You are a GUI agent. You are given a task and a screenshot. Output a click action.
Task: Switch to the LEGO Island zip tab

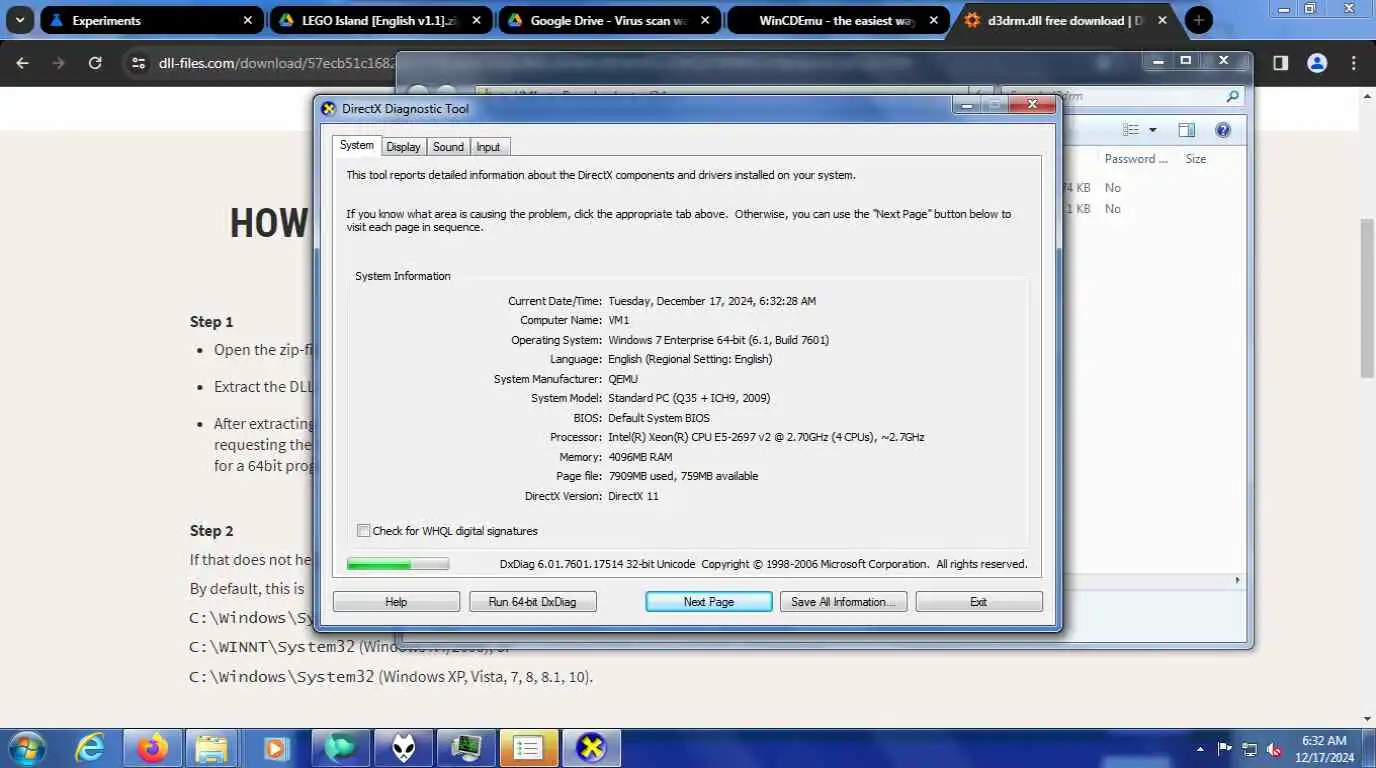(381, 20)
